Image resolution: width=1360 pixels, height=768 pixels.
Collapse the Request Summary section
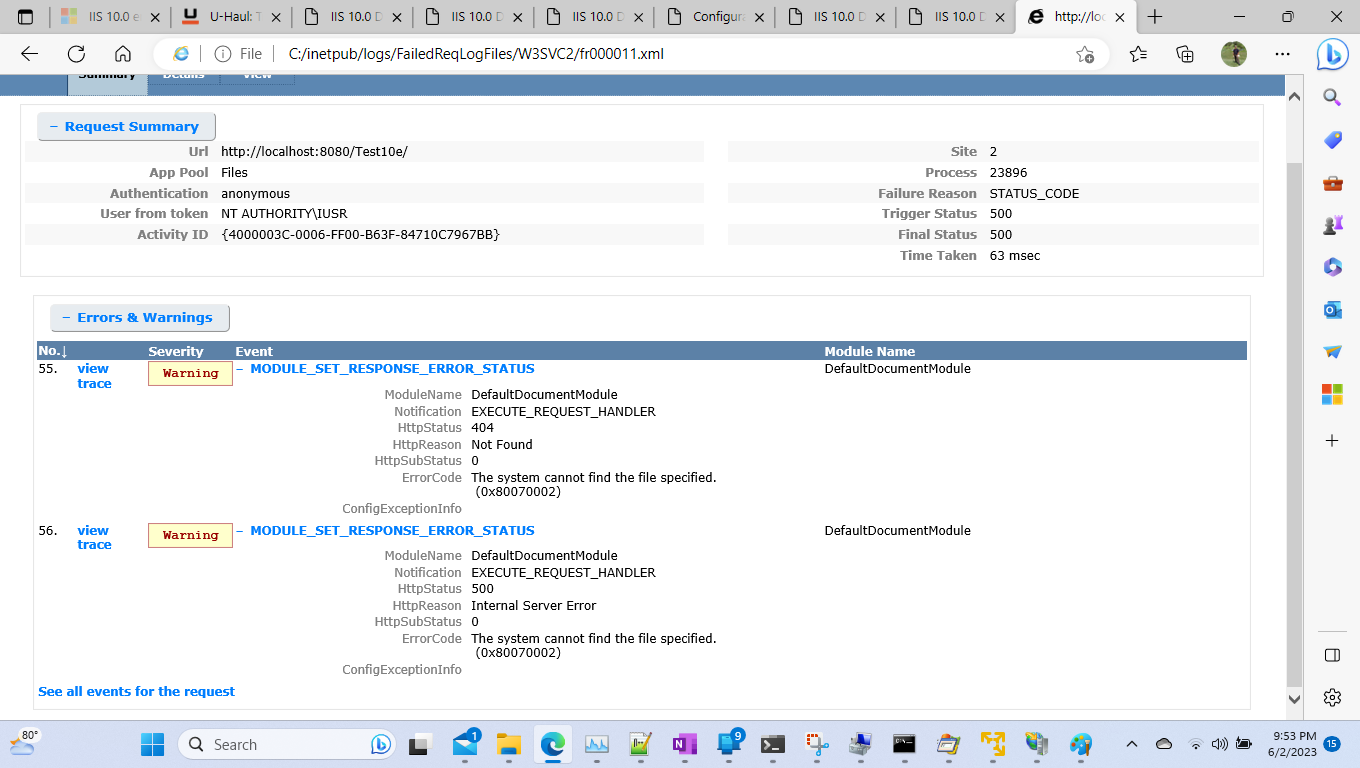126,127
